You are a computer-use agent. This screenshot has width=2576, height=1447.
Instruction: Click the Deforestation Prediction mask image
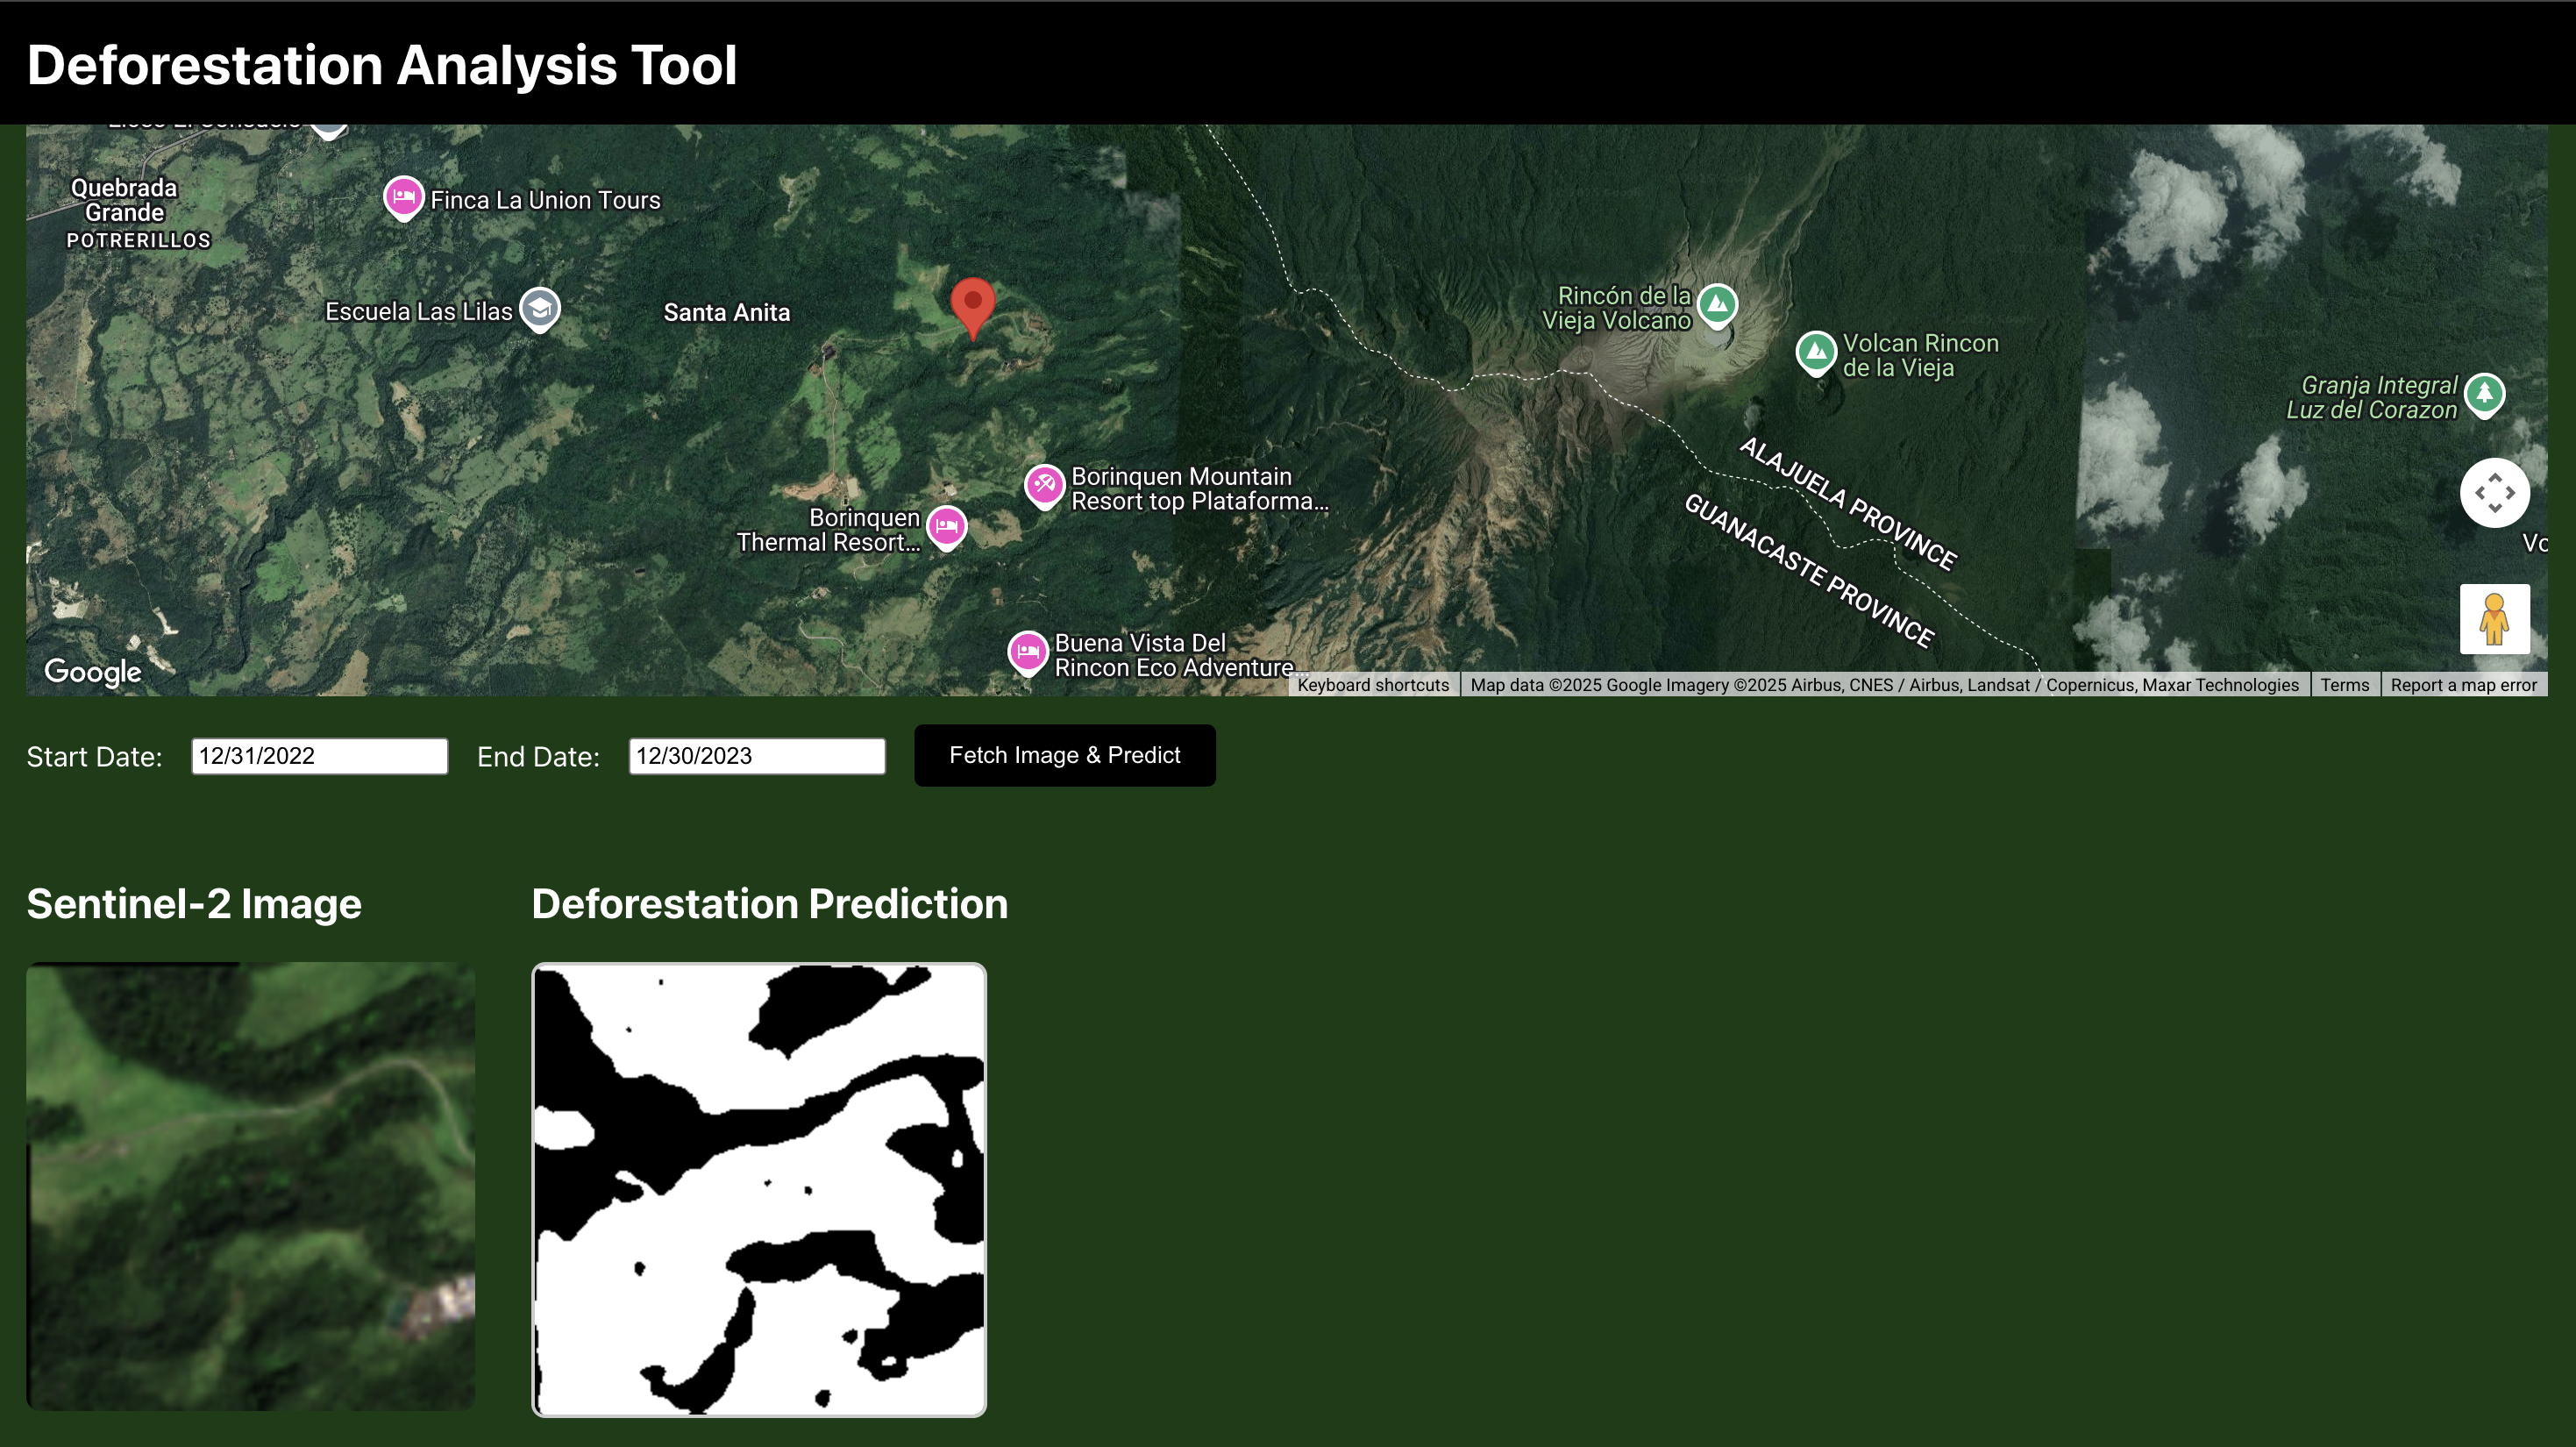(x=759, y=1189)
